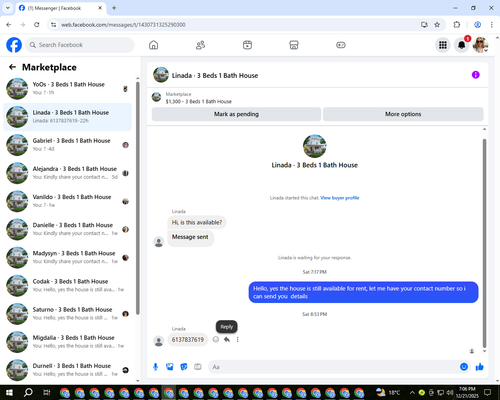Go to the Home feed icon
This screenshot has width=500, height=400.
153,45
